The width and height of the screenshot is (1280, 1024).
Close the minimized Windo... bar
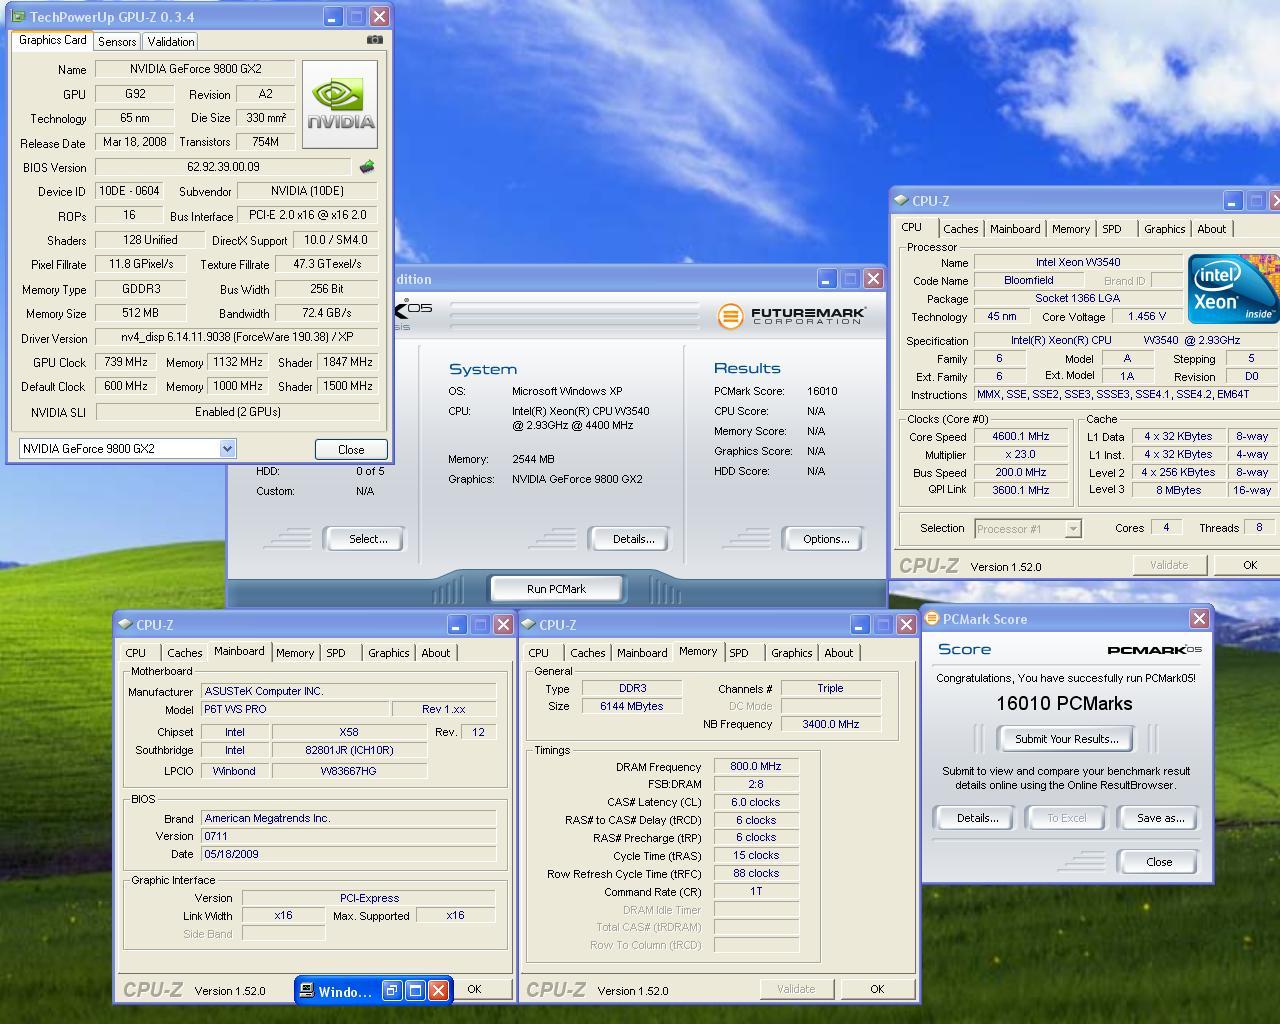pyautogui.click(x=438, y=990)
